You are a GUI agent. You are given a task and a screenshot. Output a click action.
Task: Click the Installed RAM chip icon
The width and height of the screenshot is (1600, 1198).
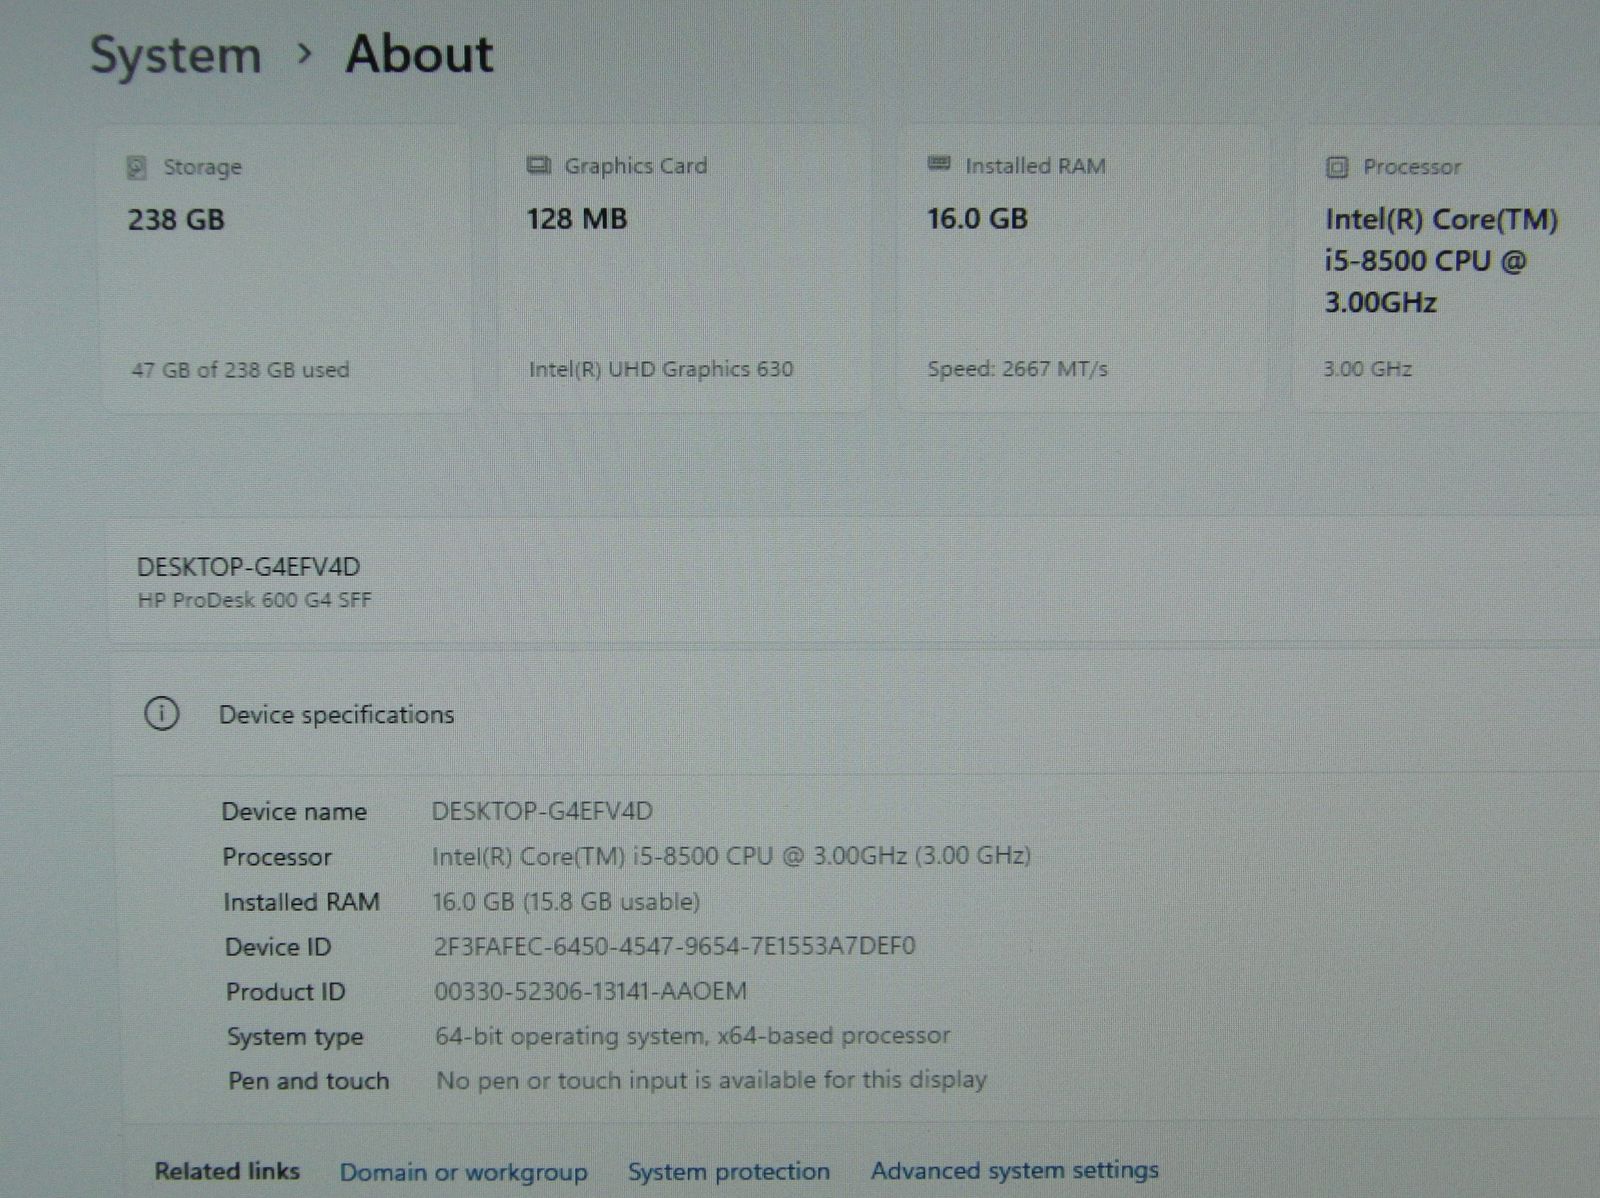pyautogui.click(x=939, y=164)
